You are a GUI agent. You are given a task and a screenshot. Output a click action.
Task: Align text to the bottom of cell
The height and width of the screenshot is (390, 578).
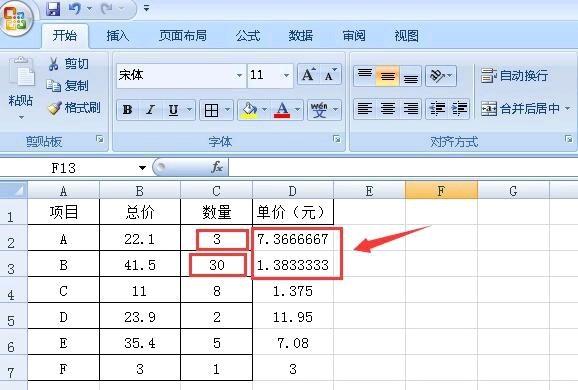point(410,76)
